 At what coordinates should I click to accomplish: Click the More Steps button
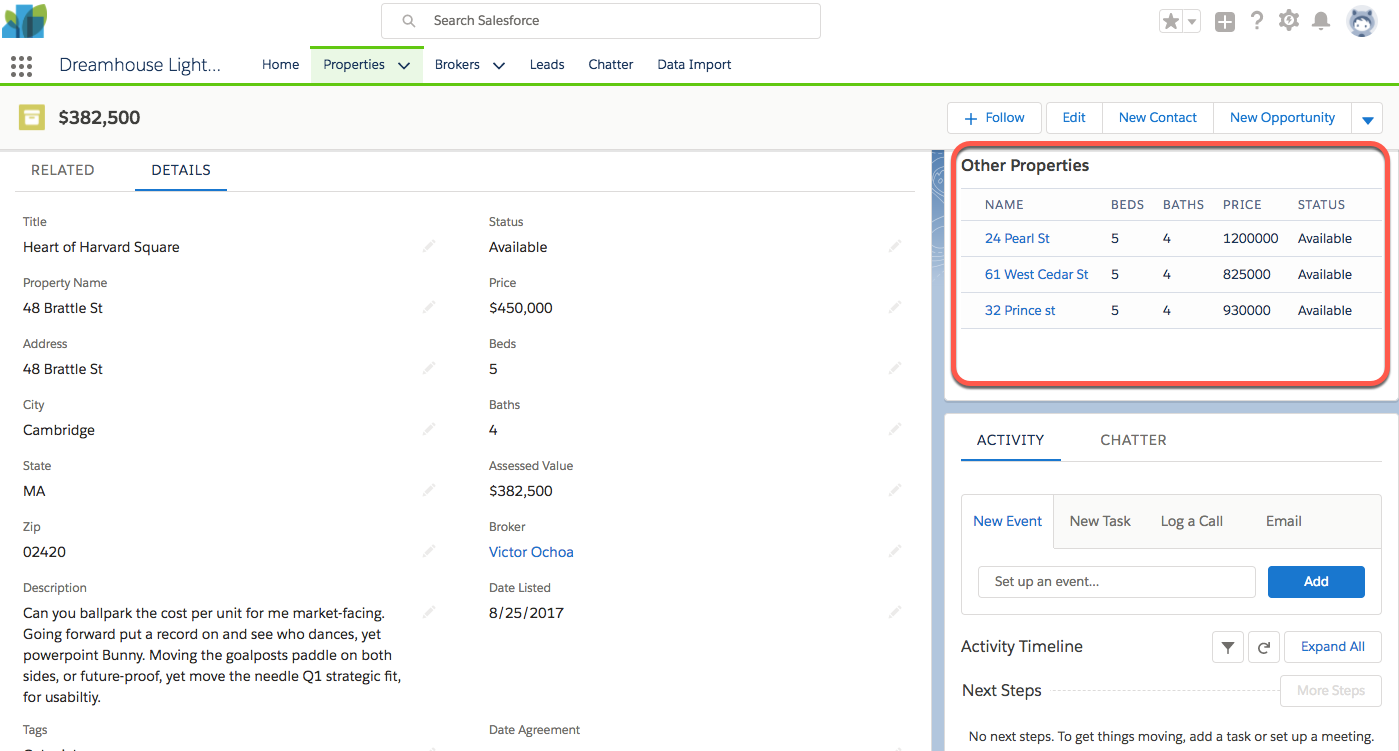[x=1330, y=691]
